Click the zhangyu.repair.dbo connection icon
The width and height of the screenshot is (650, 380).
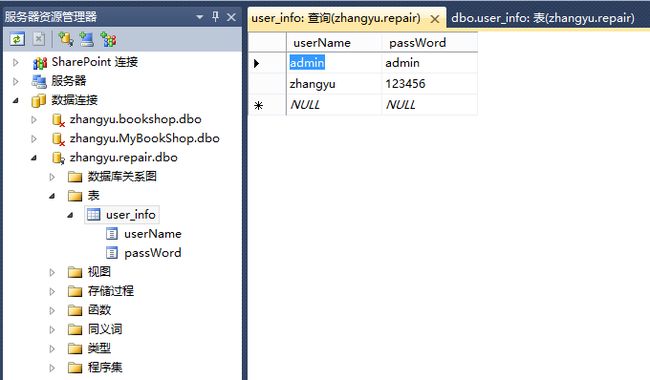[58, 158]
